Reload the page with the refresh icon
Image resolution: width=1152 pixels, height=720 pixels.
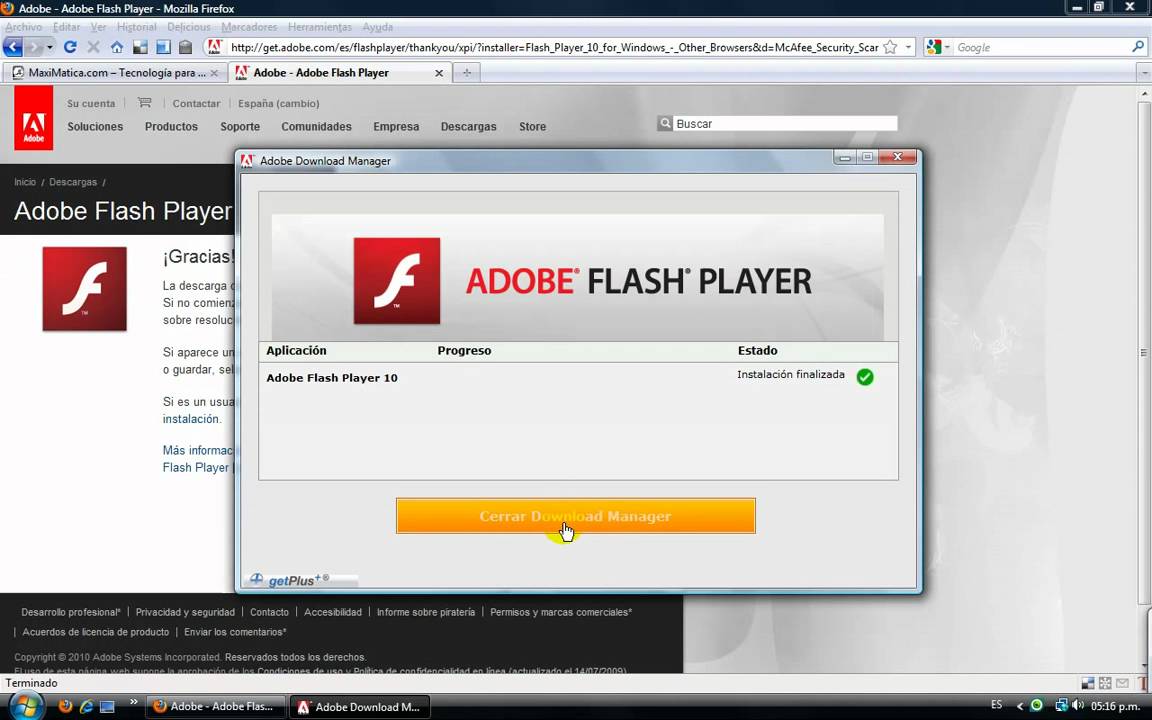tap(70, 47)
